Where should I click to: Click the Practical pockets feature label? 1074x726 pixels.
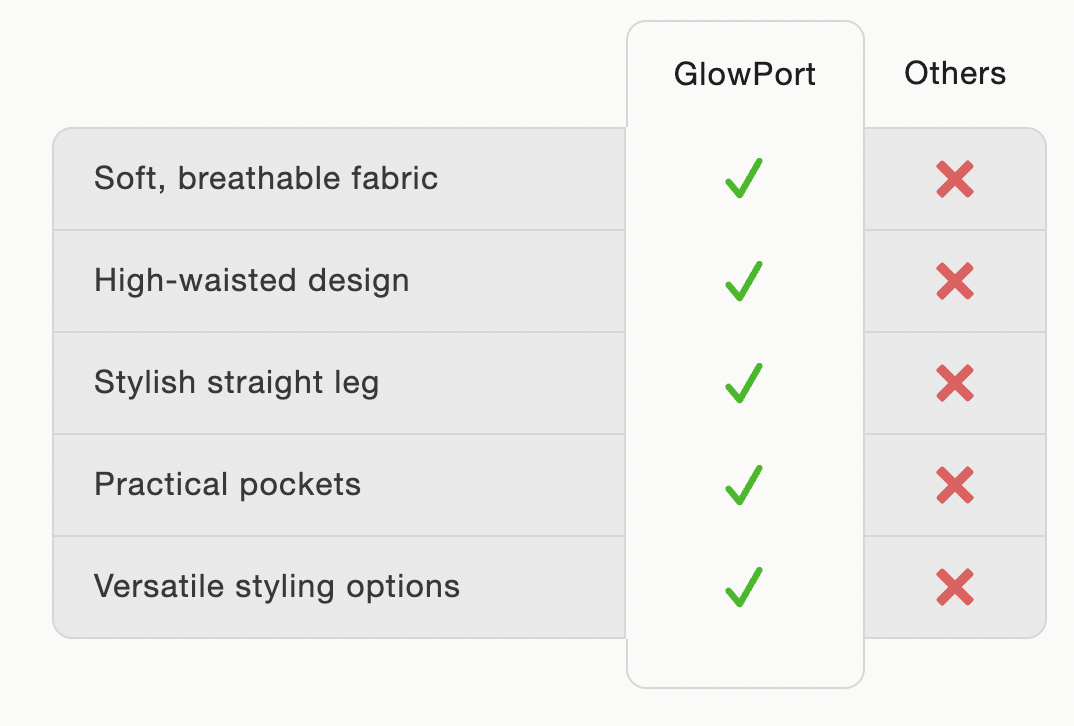(x=228, y=485)
